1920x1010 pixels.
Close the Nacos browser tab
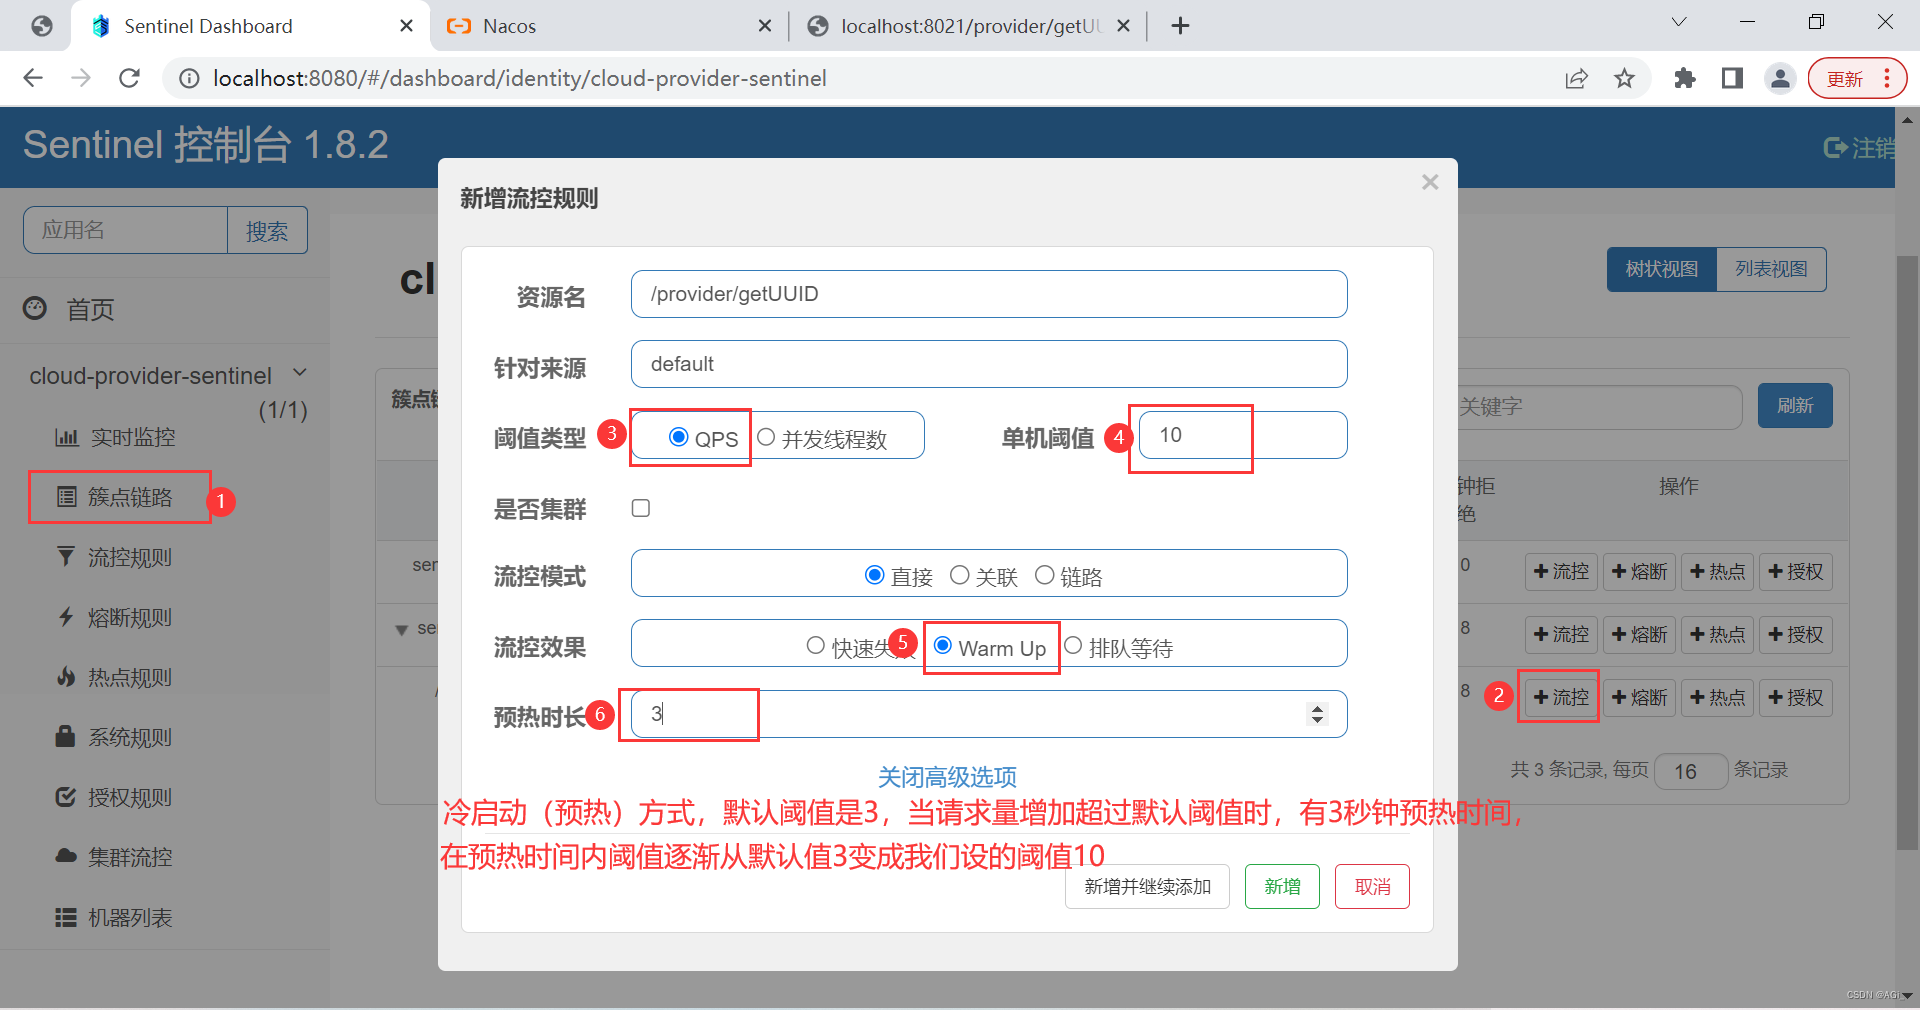click(x=765, y=26)
